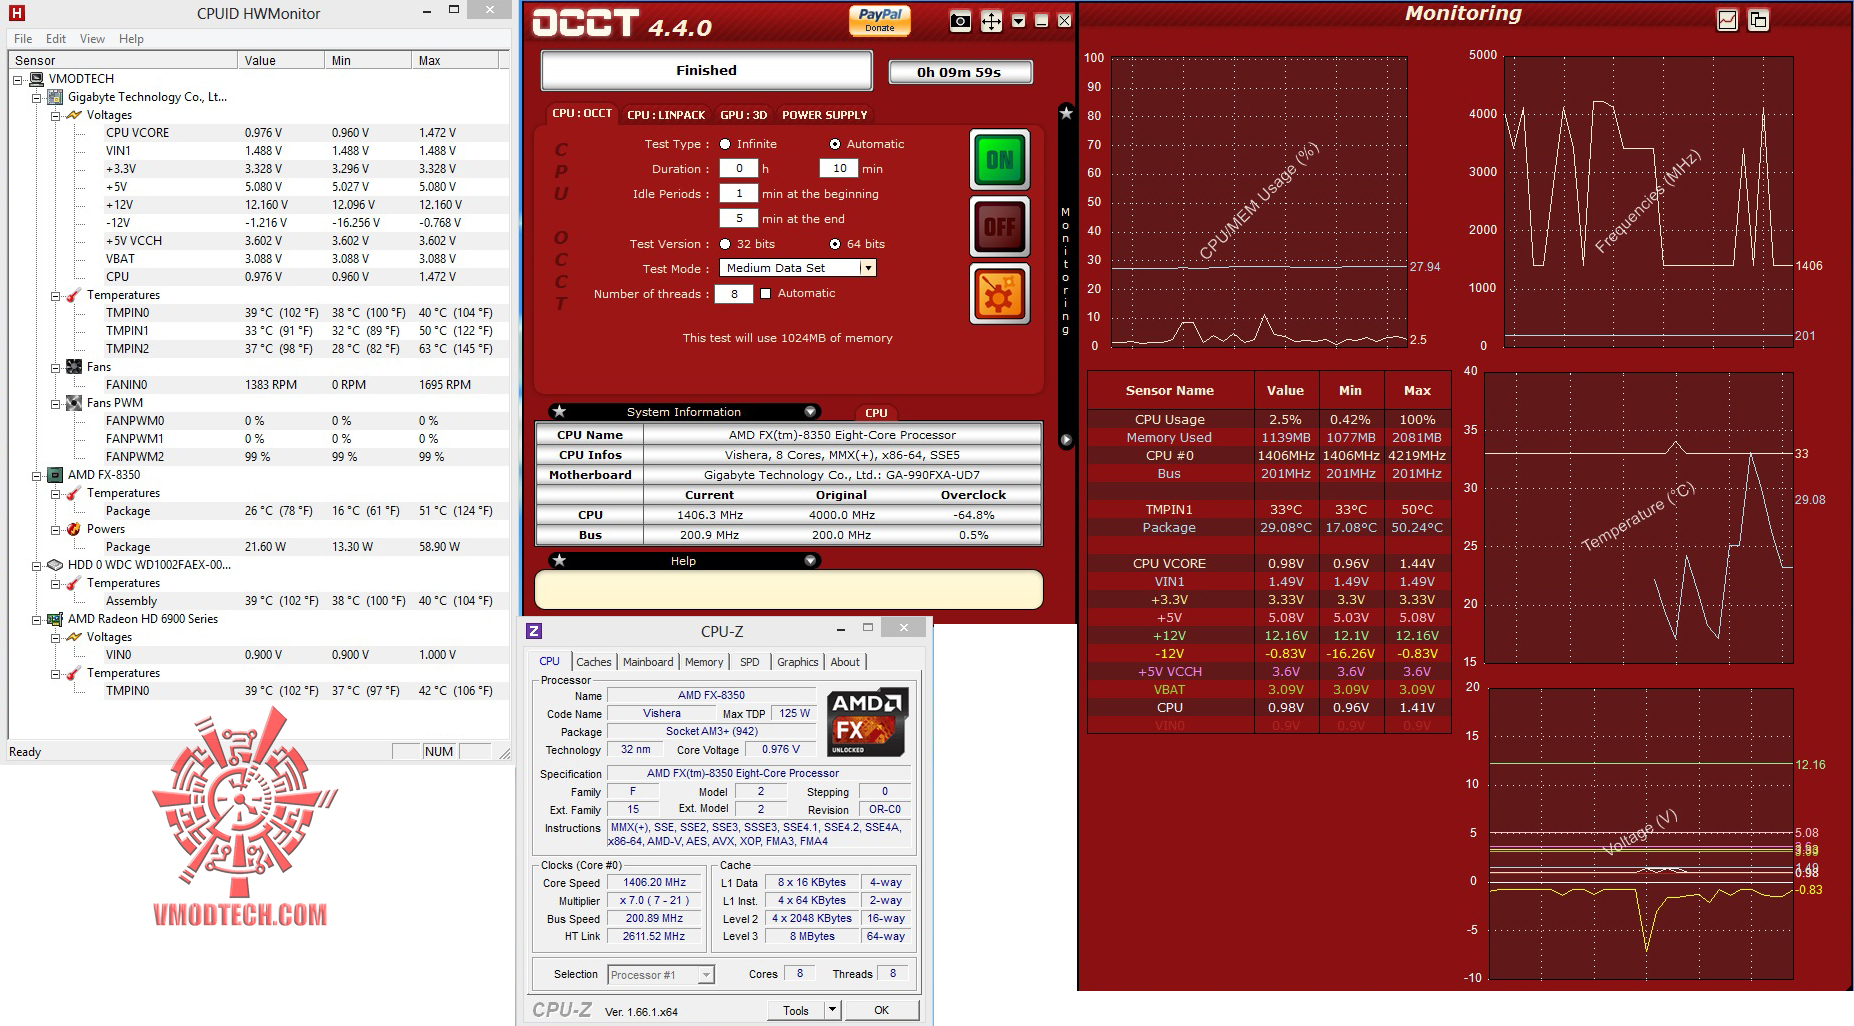Click the AMD FX-8350 chip icon
1854x1026 pixels.
(57, 475)
